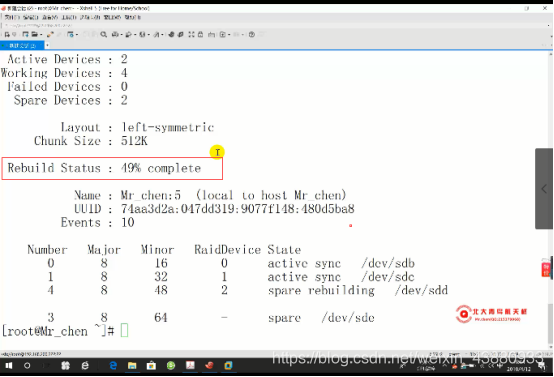Expand the dropdown beside the properties icon

point(77,35)
